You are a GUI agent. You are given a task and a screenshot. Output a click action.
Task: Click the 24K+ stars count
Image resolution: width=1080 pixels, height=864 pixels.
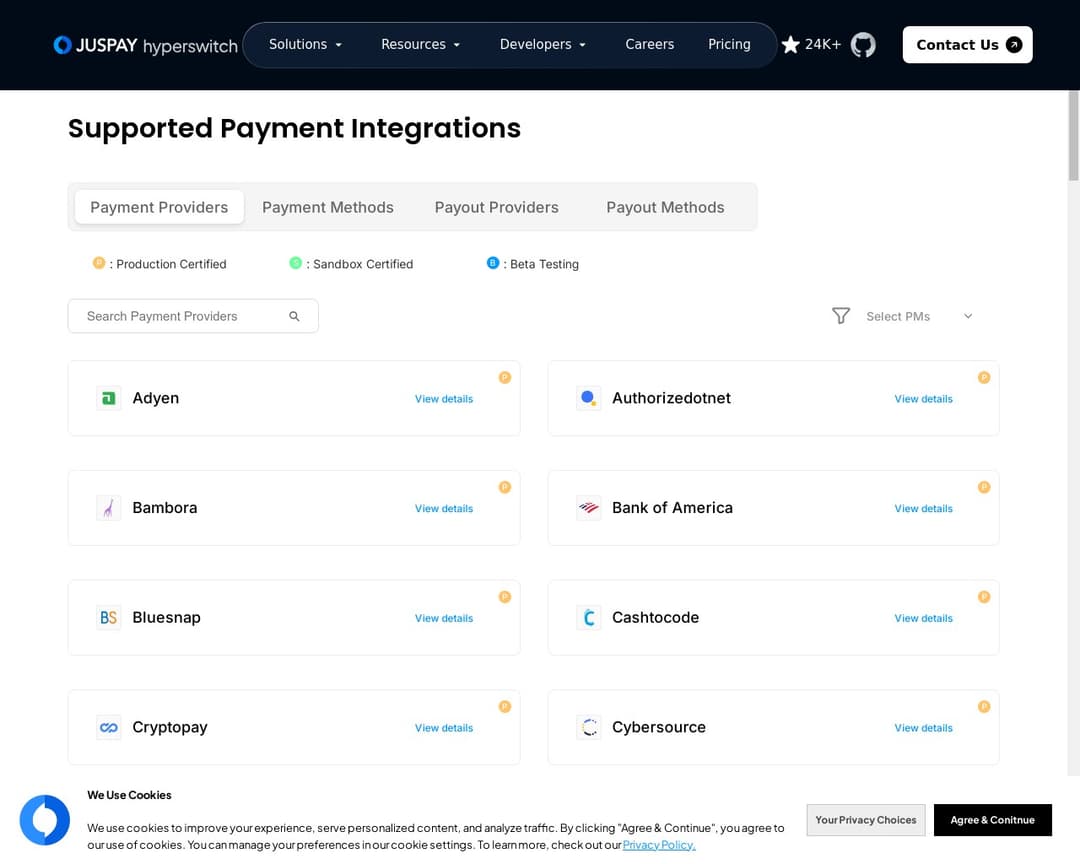(x=822, y=44)
